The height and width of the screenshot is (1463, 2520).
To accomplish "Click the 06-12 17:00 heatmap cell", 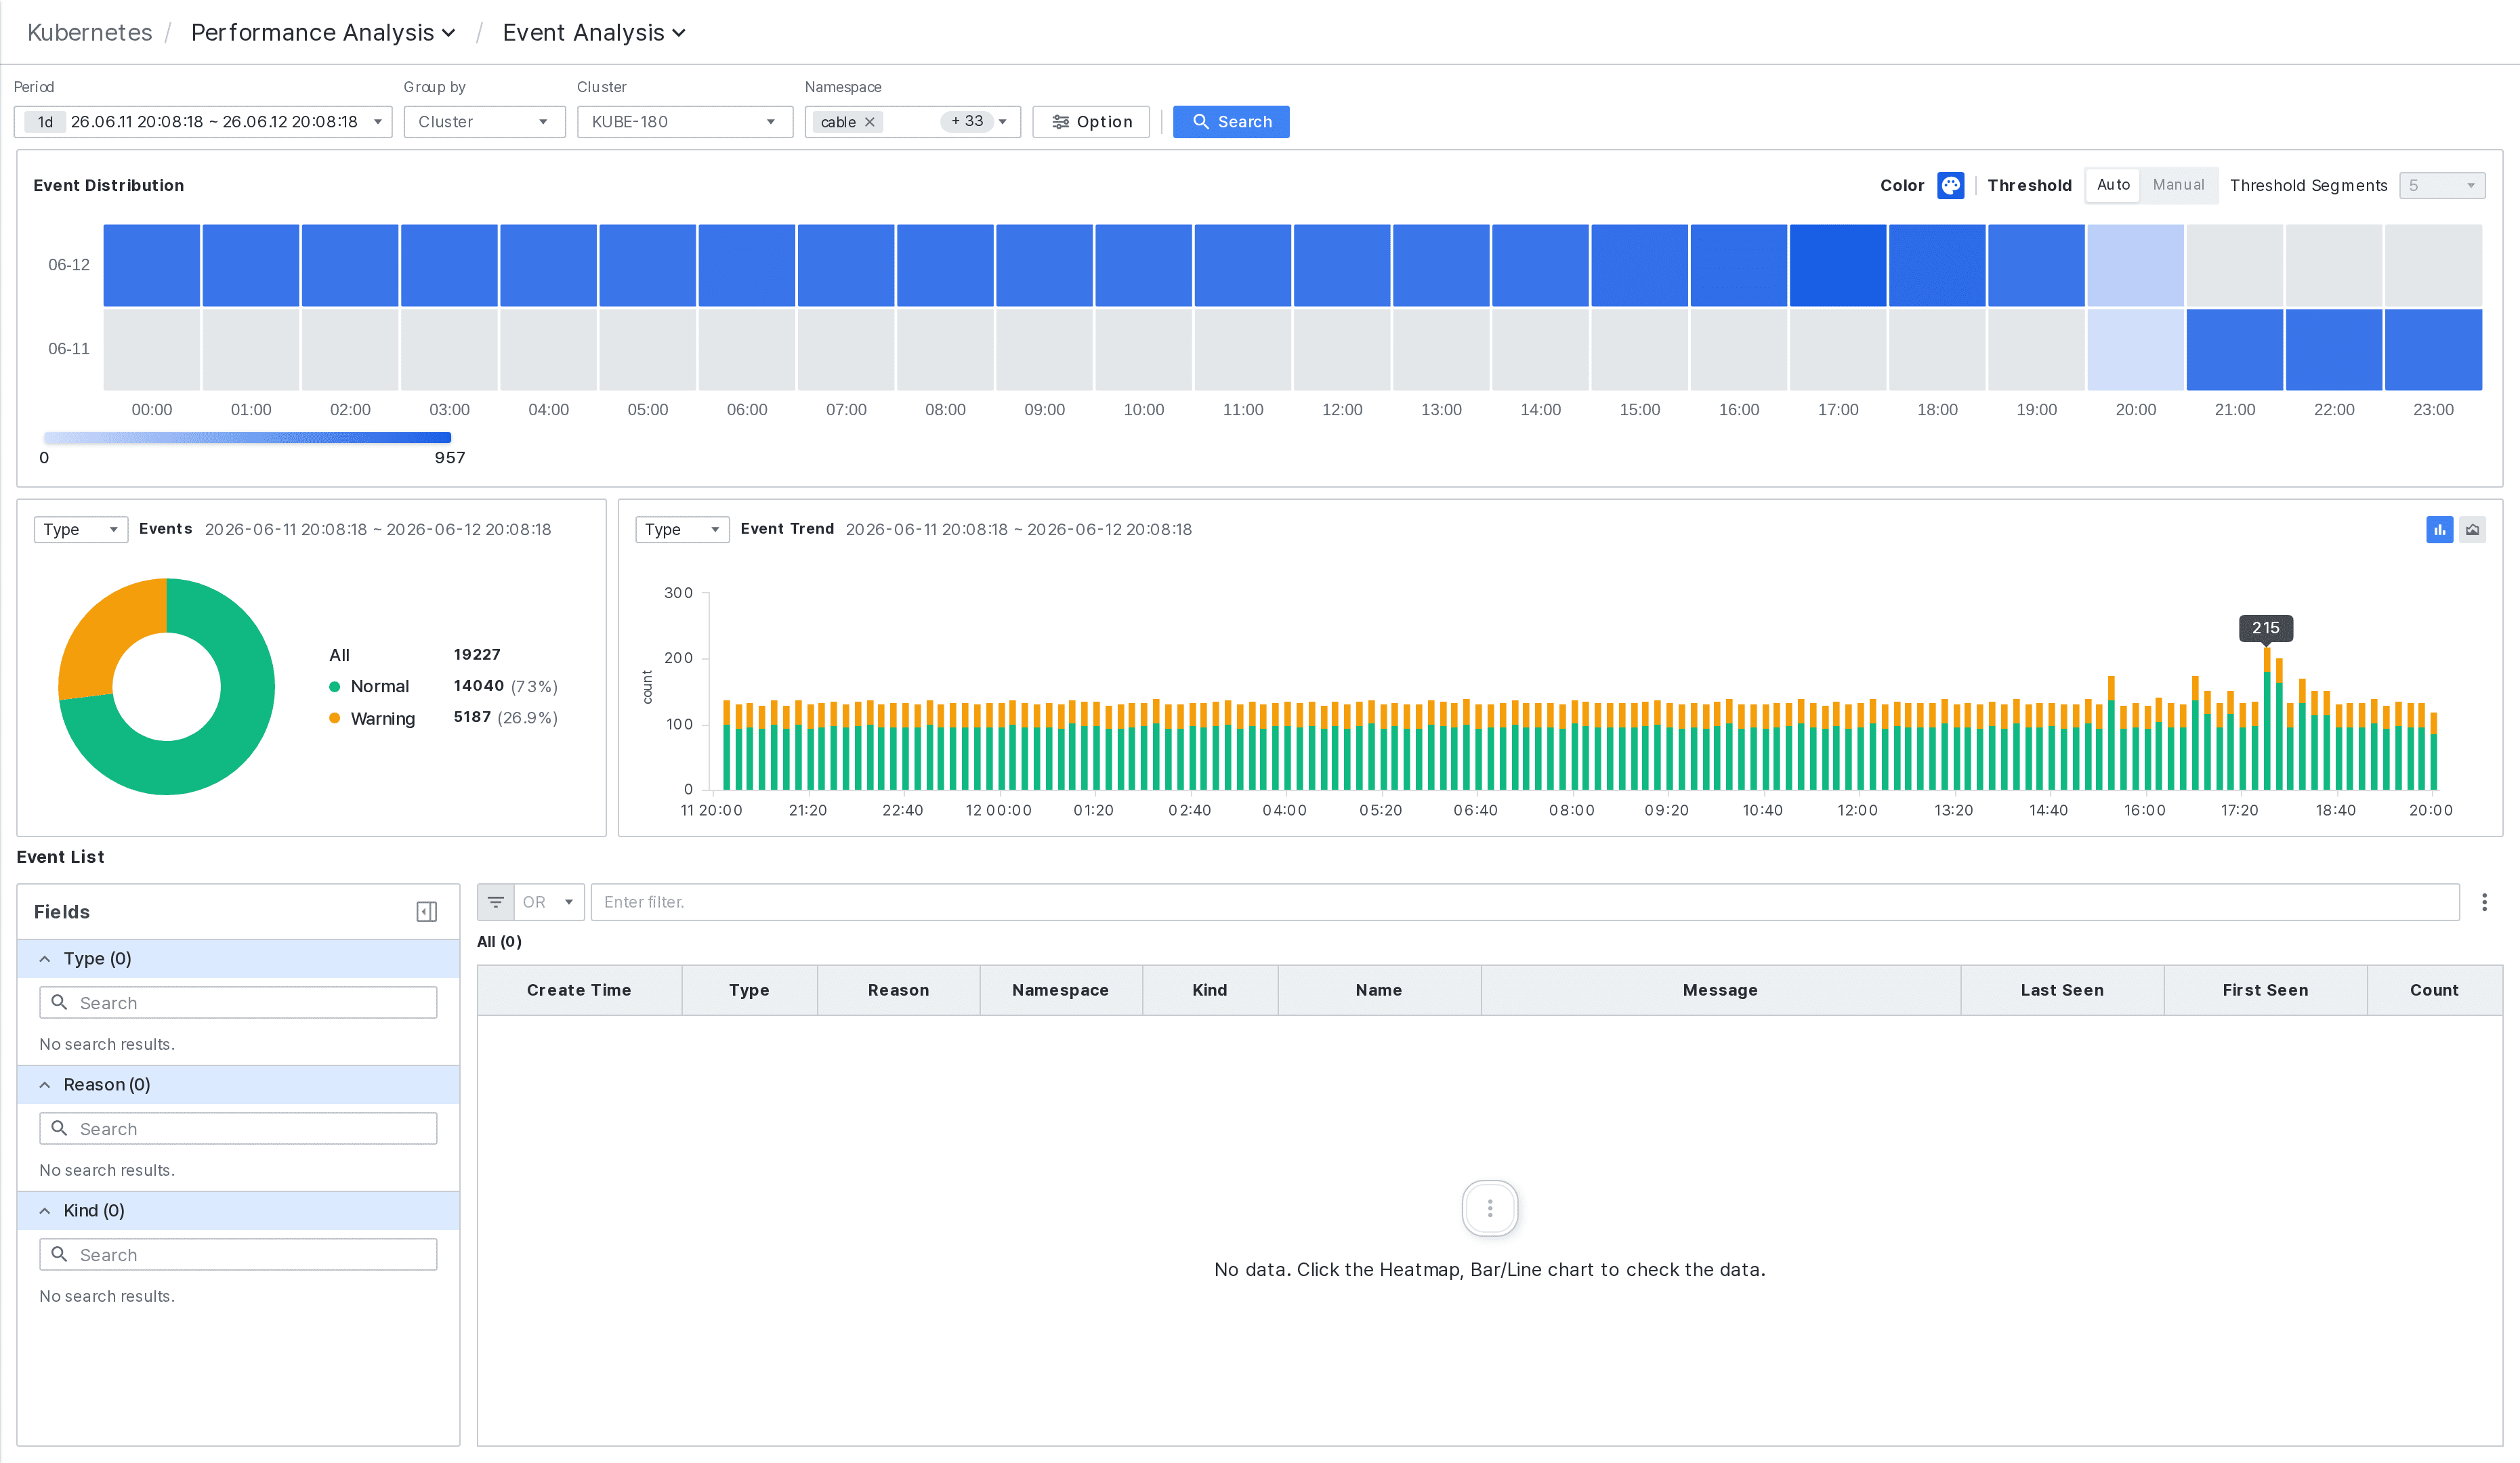I will [x=1838, y=265].
